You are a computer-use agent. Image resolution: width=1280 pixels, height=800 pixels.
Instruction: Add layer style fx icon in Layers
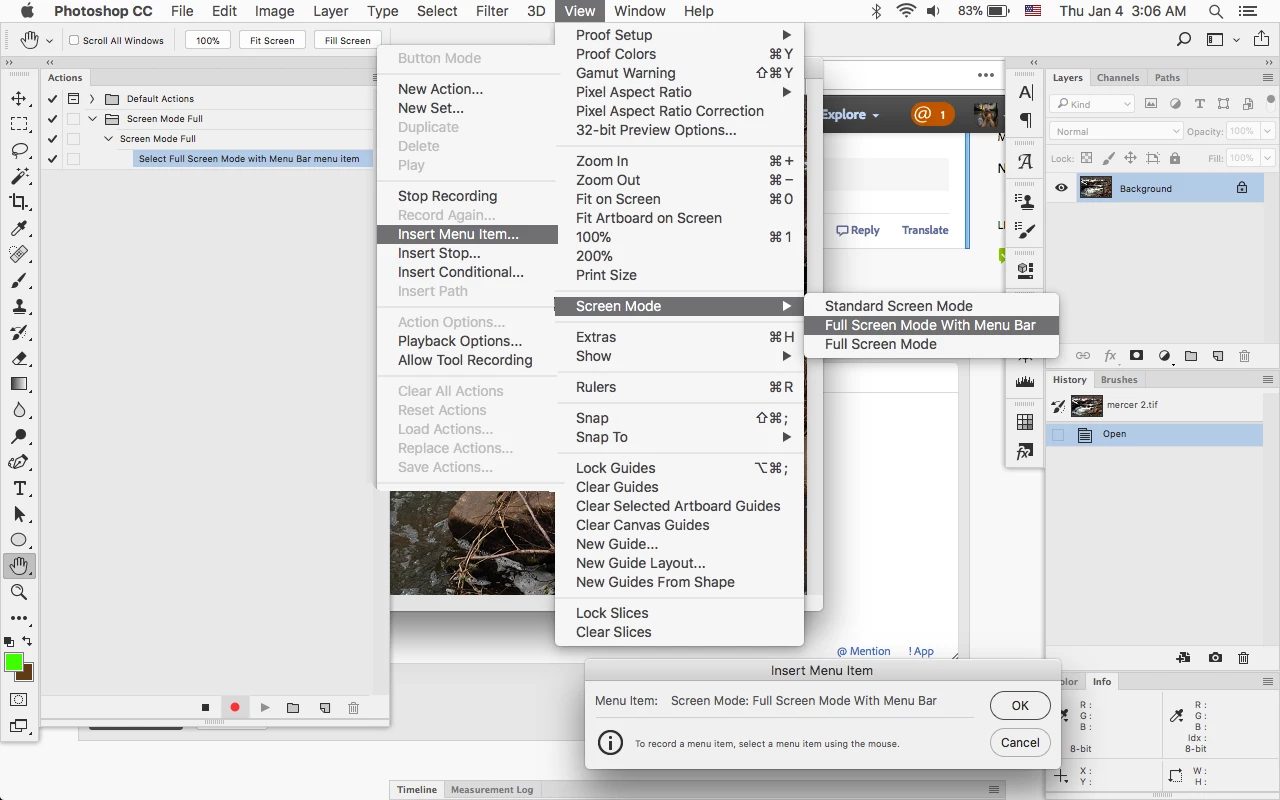[x=1110, y=355]
